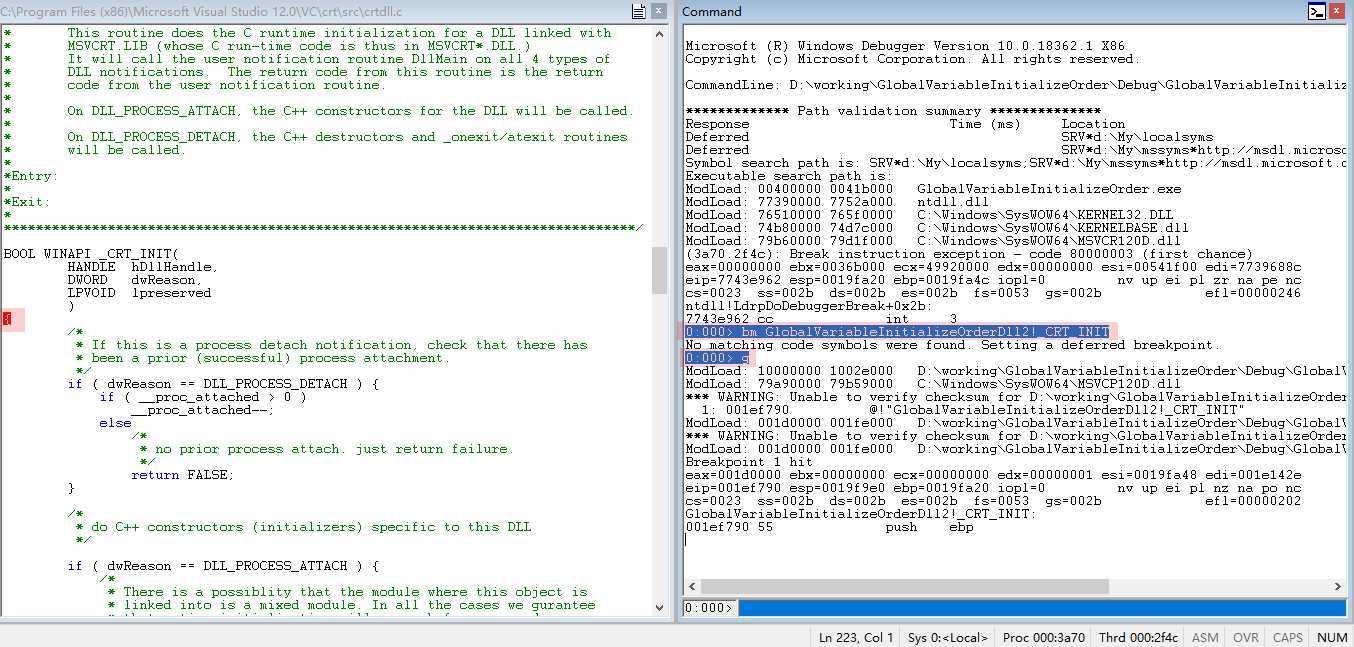1354x647 pixels.
Task: Click 'No matching code symbols were found' message
Action: pos(953,345)
